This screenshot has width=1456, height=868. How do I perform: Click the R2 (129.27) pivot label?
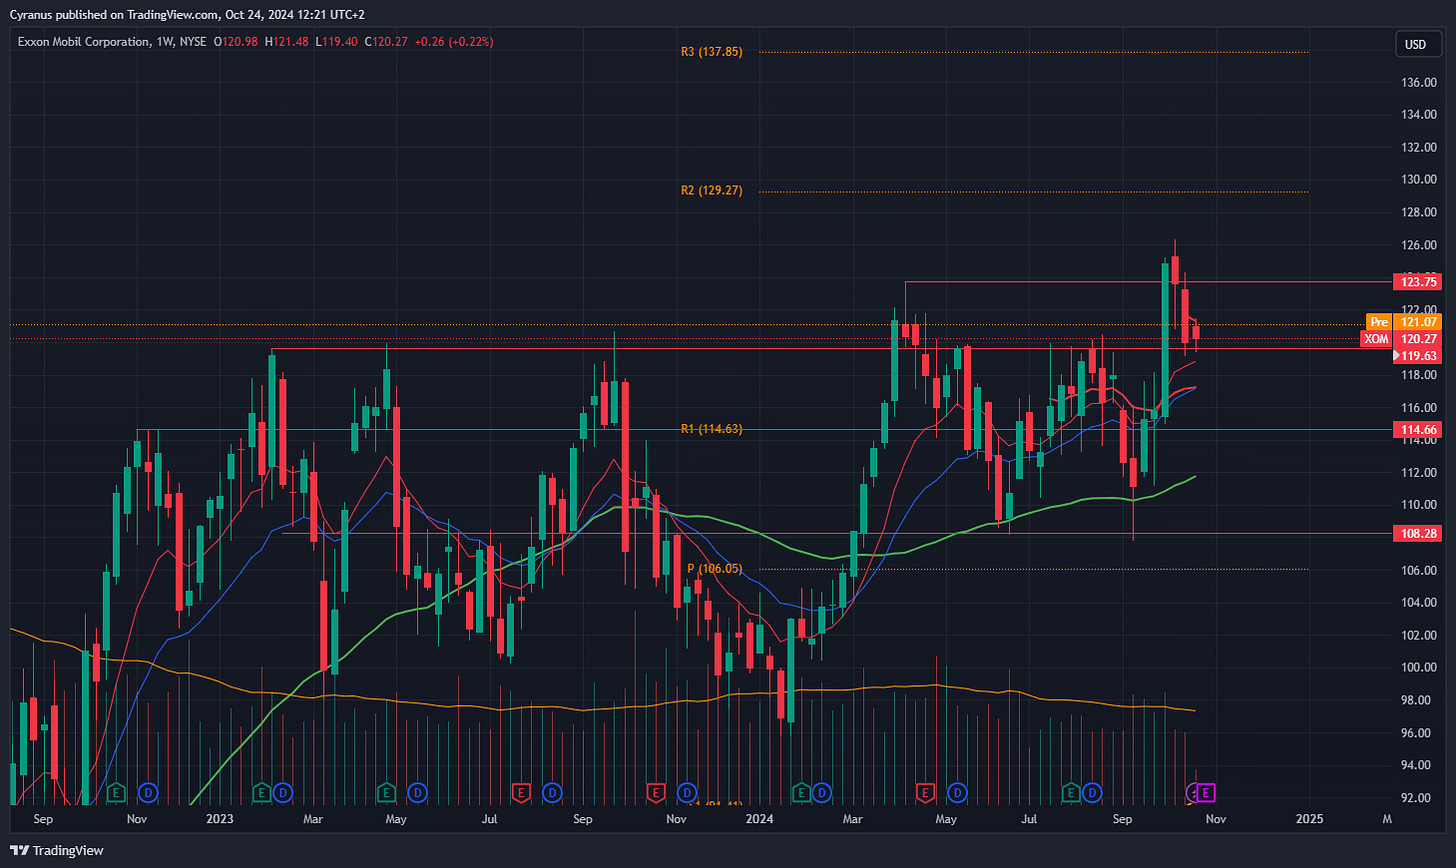(x=712, y=190)
